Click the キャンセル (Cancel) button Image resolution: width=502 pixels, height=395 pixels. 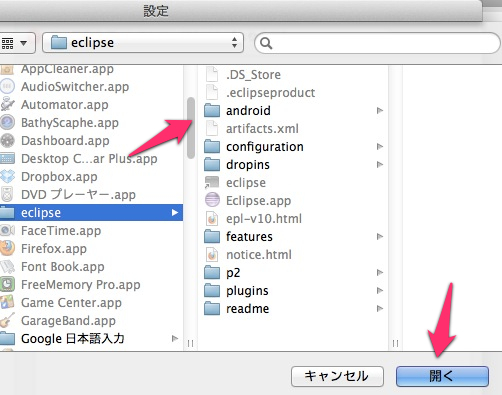(337, 376)
